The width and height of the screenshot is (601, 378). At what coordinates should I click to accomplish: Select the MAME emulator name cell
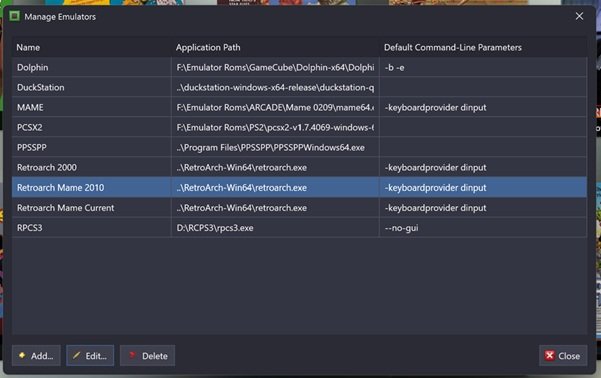pyautogui.click(x=92, y=107)
